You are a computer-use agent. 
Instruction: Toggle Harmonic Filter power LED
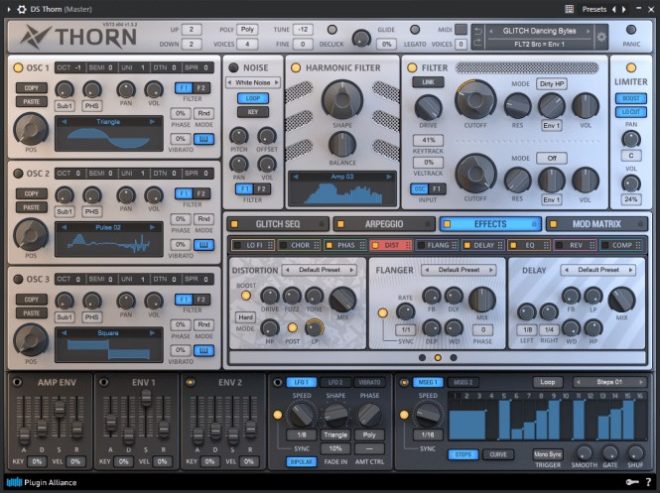(x=296, y=68)
